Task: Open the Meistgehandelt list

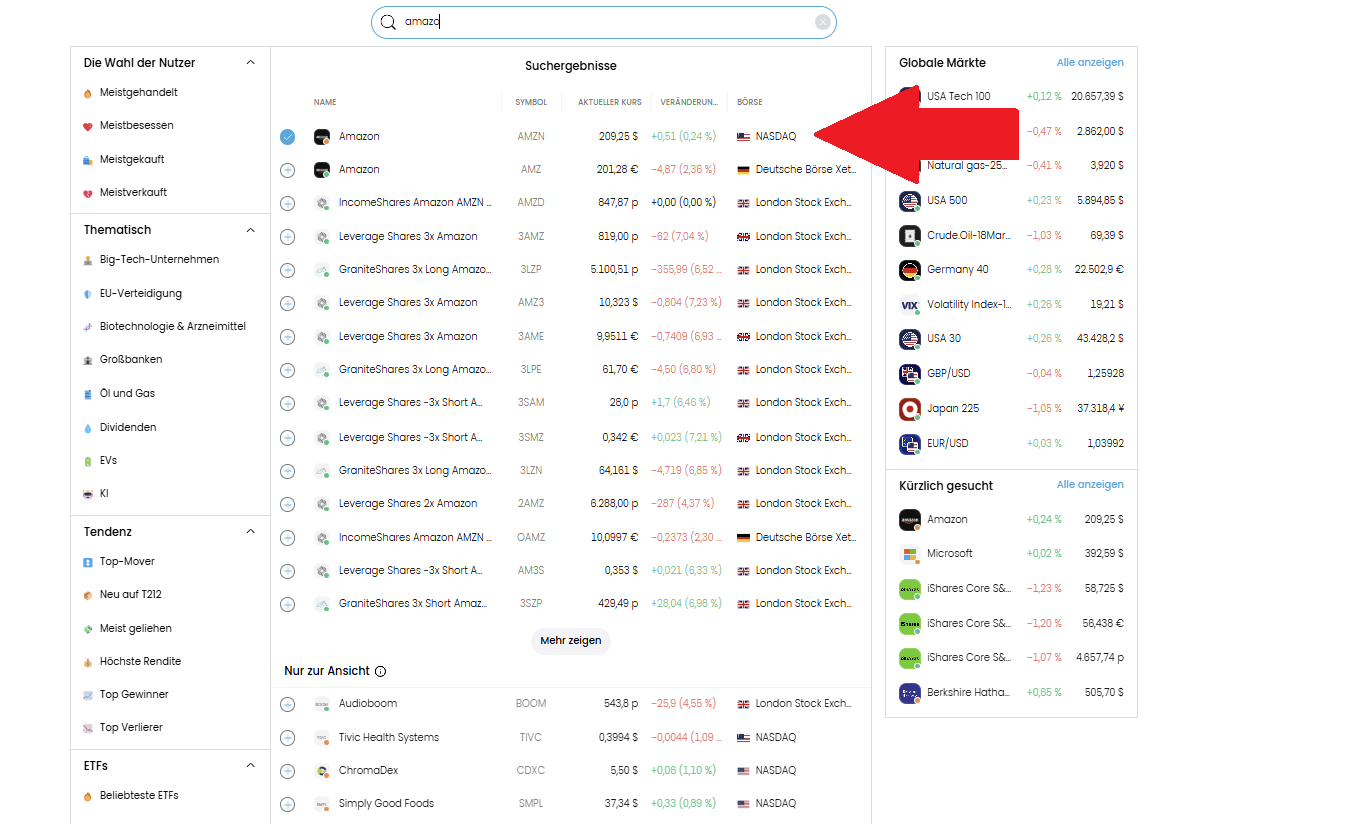Action: pos(138,93)
